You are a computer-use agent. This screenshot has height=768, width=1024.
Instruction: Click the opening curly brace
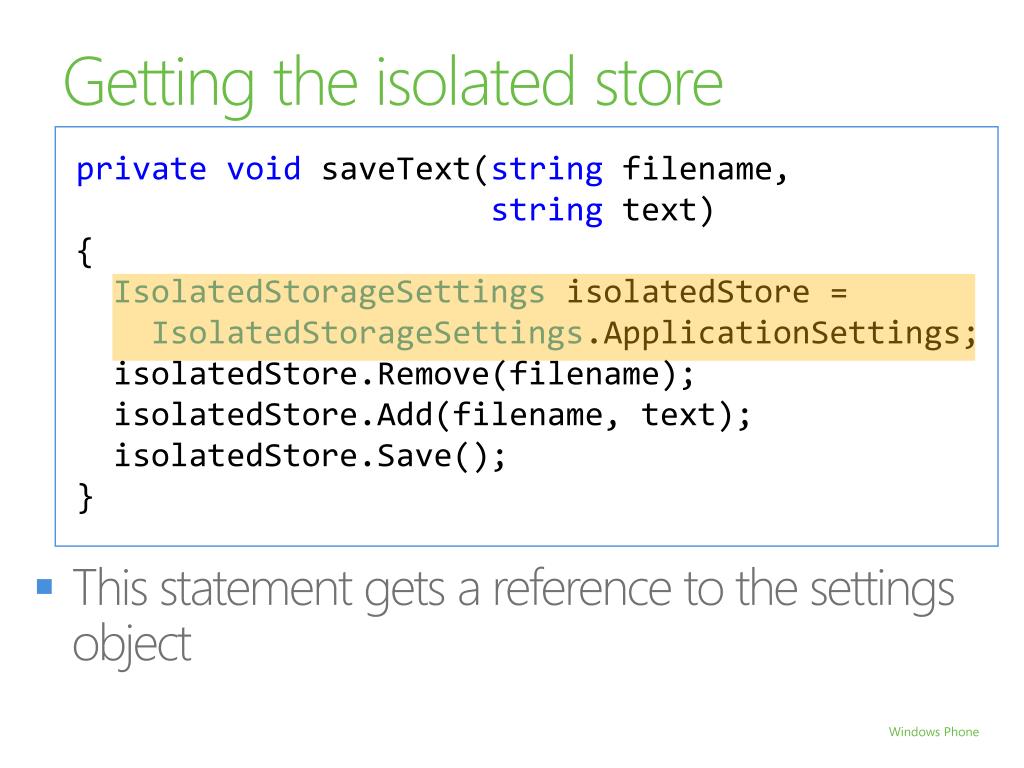point(84,253)
